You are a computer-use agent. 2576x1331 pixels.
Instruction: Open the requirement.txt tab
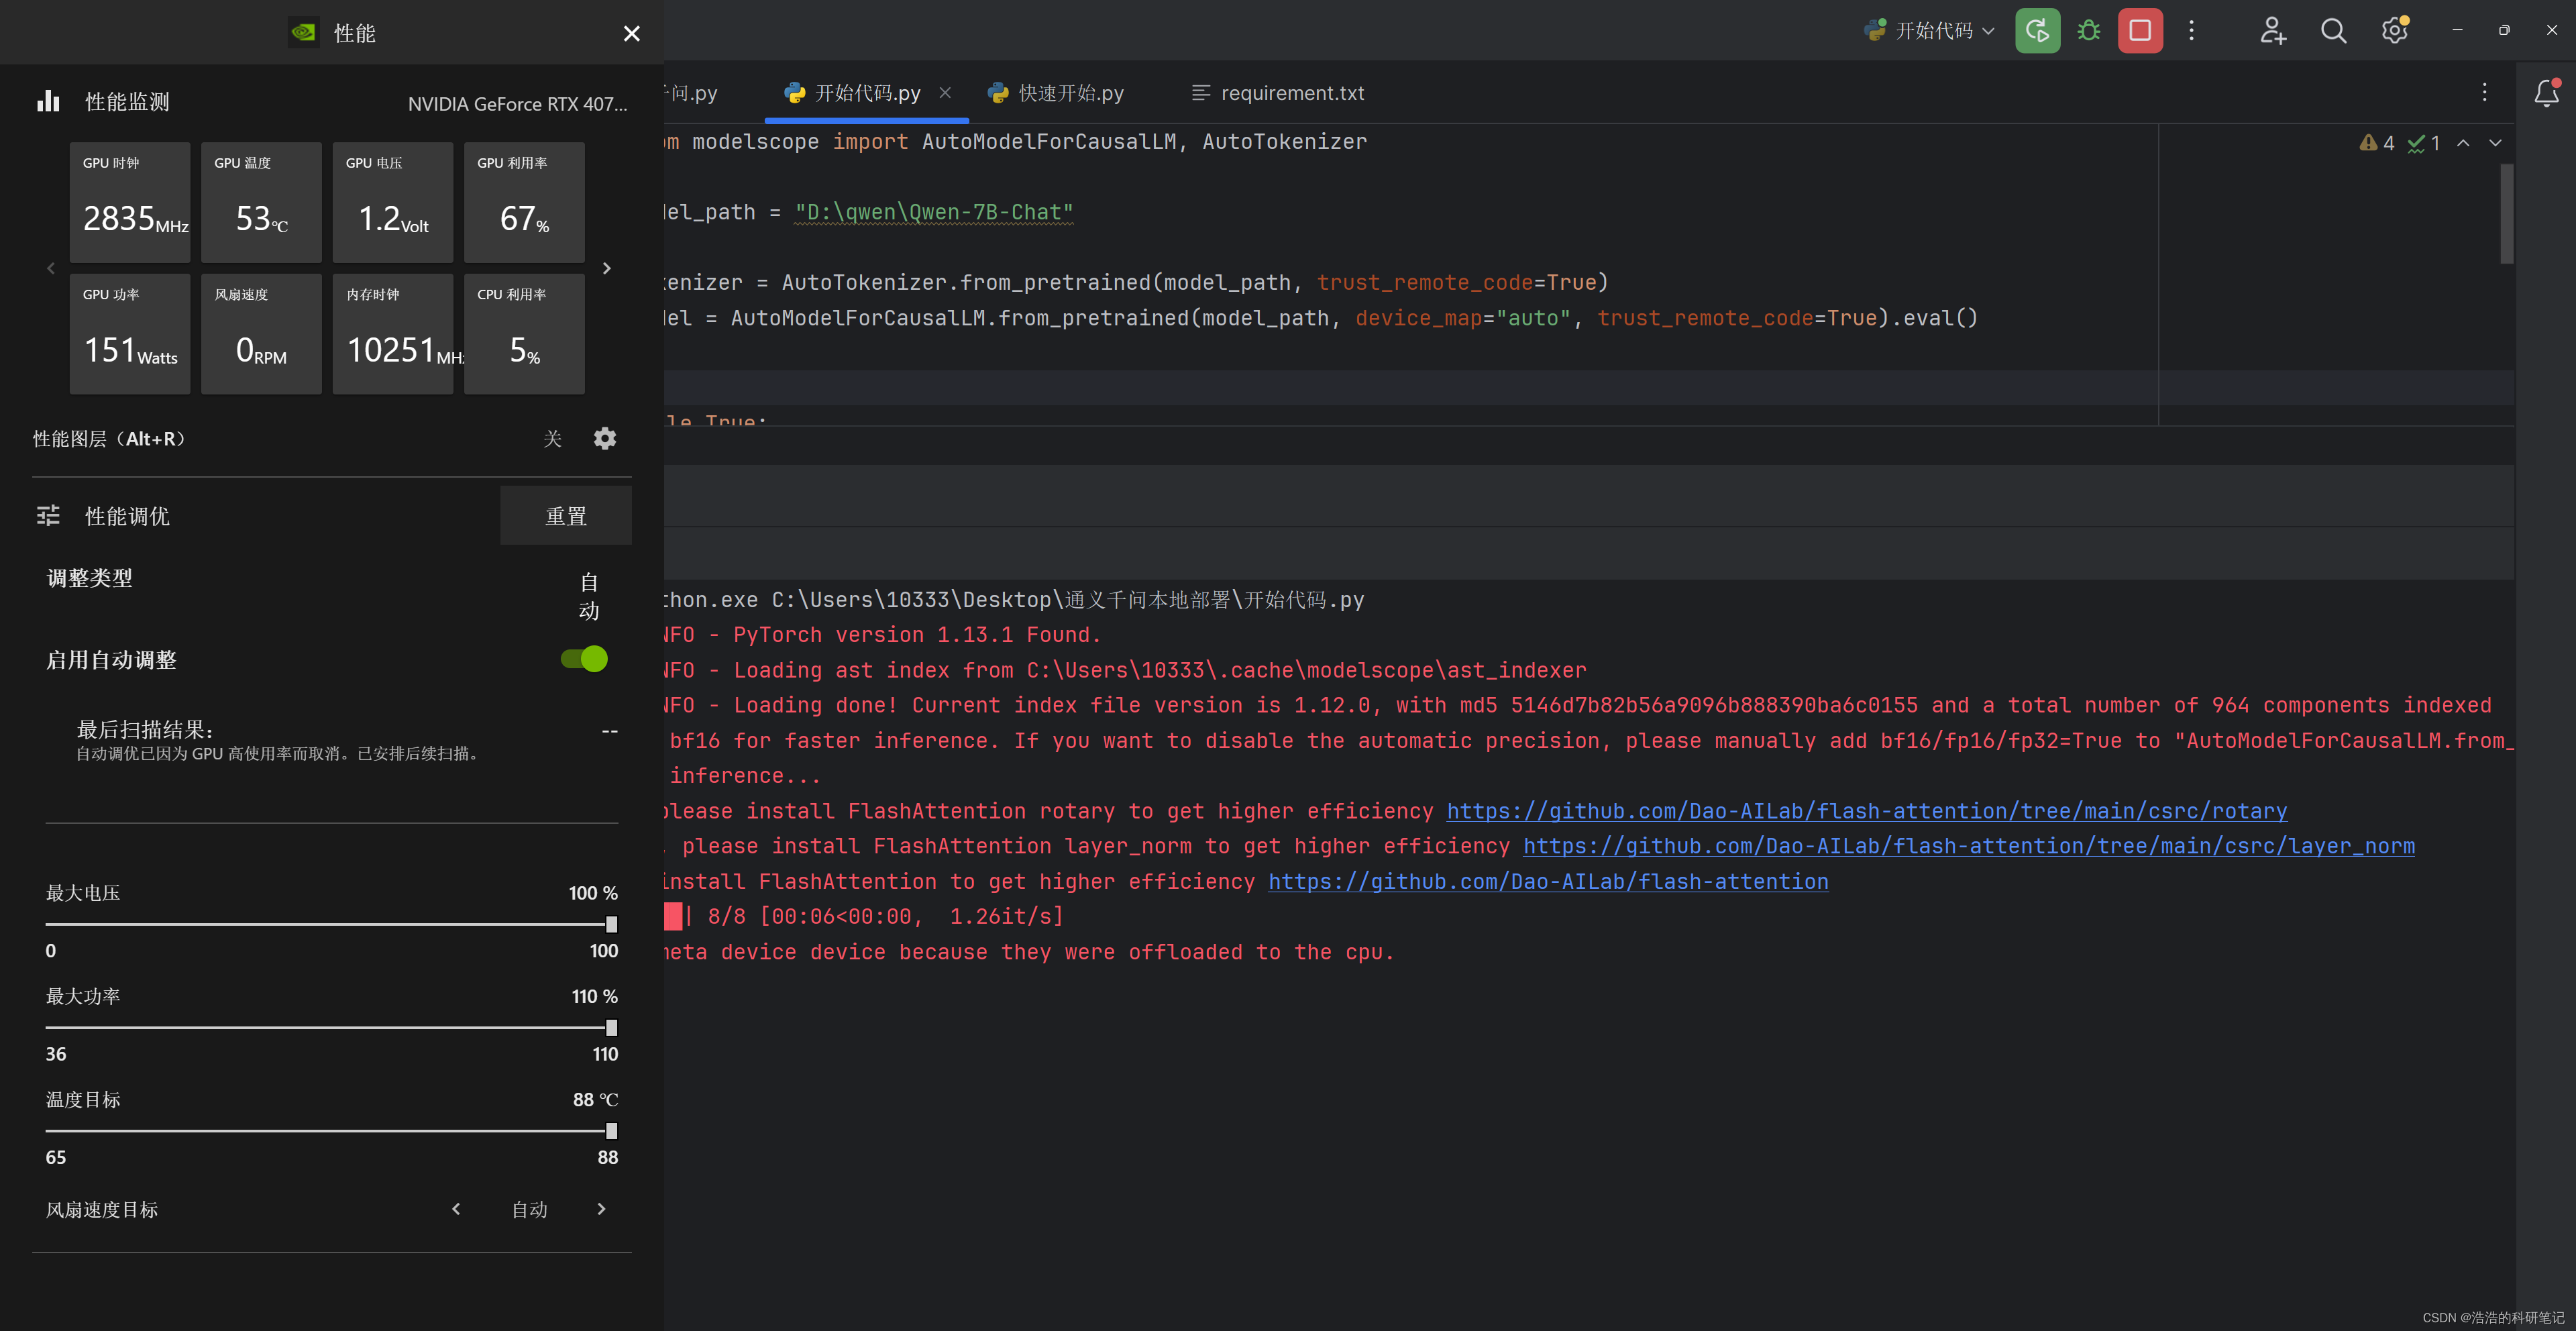click(x=1278, y=93)
